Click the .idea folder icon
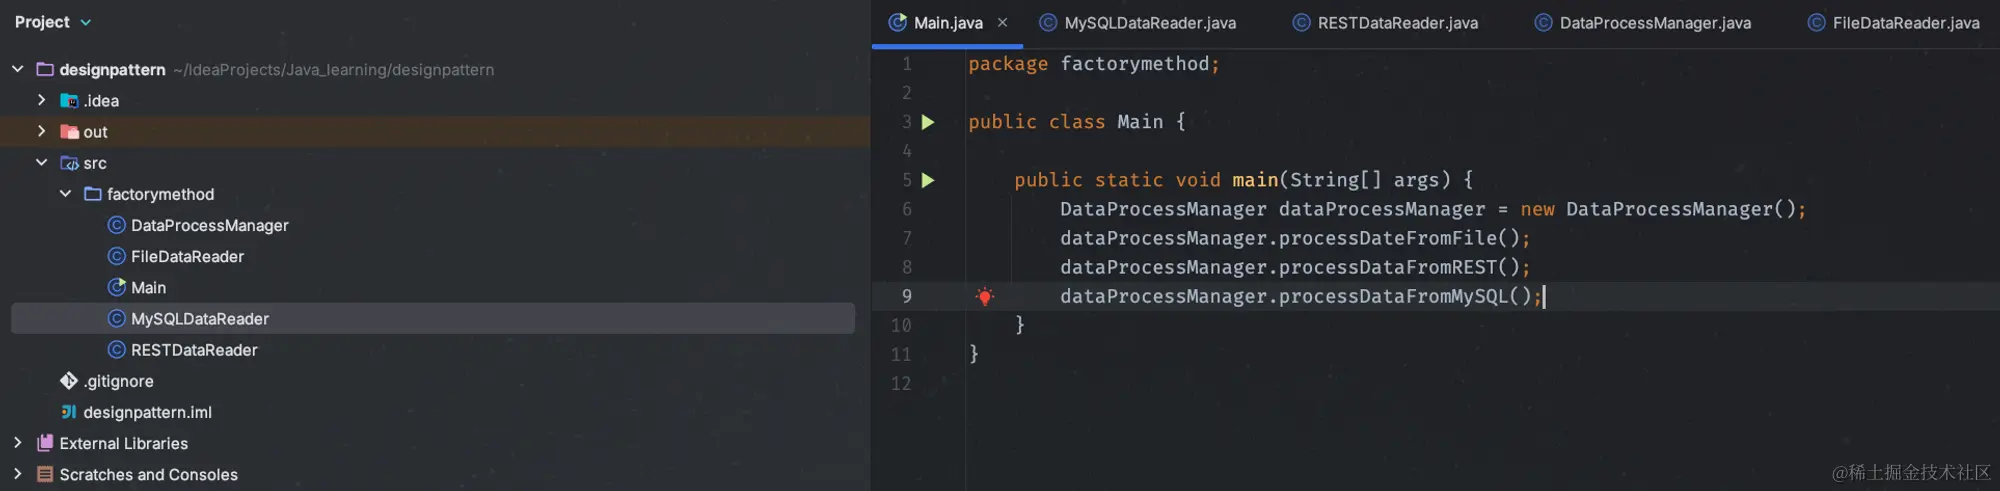 click(69, 100)
